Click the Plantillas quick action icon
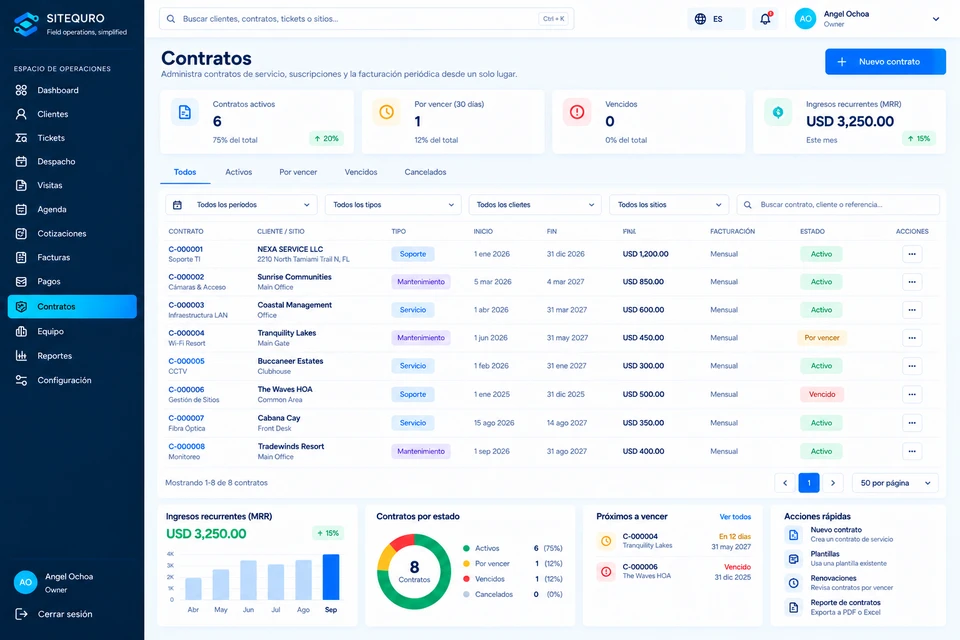 click(x=793, y=559)
